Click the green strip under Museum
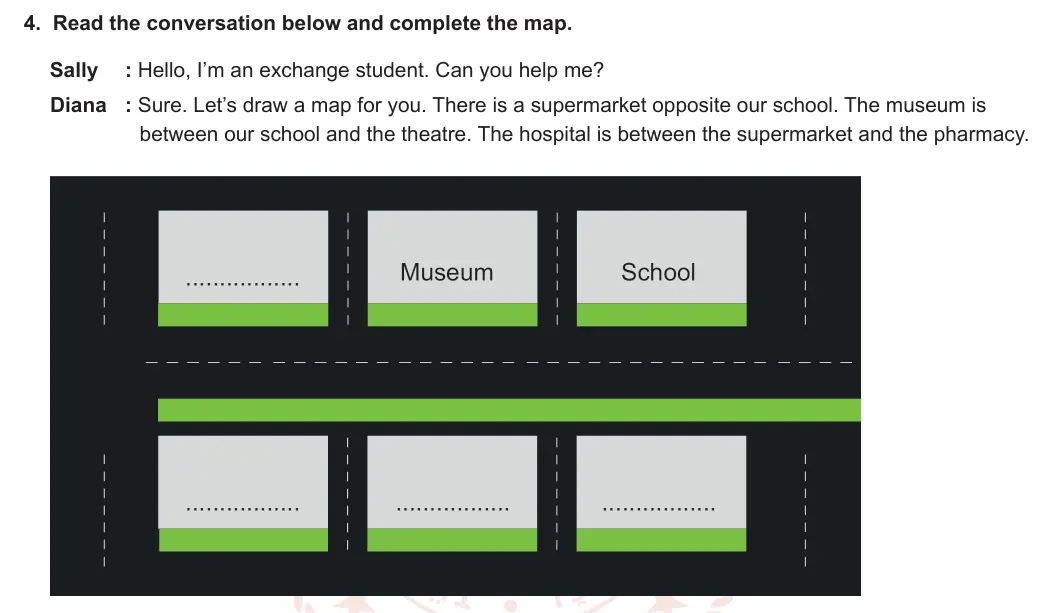 [x=452, y=315]
